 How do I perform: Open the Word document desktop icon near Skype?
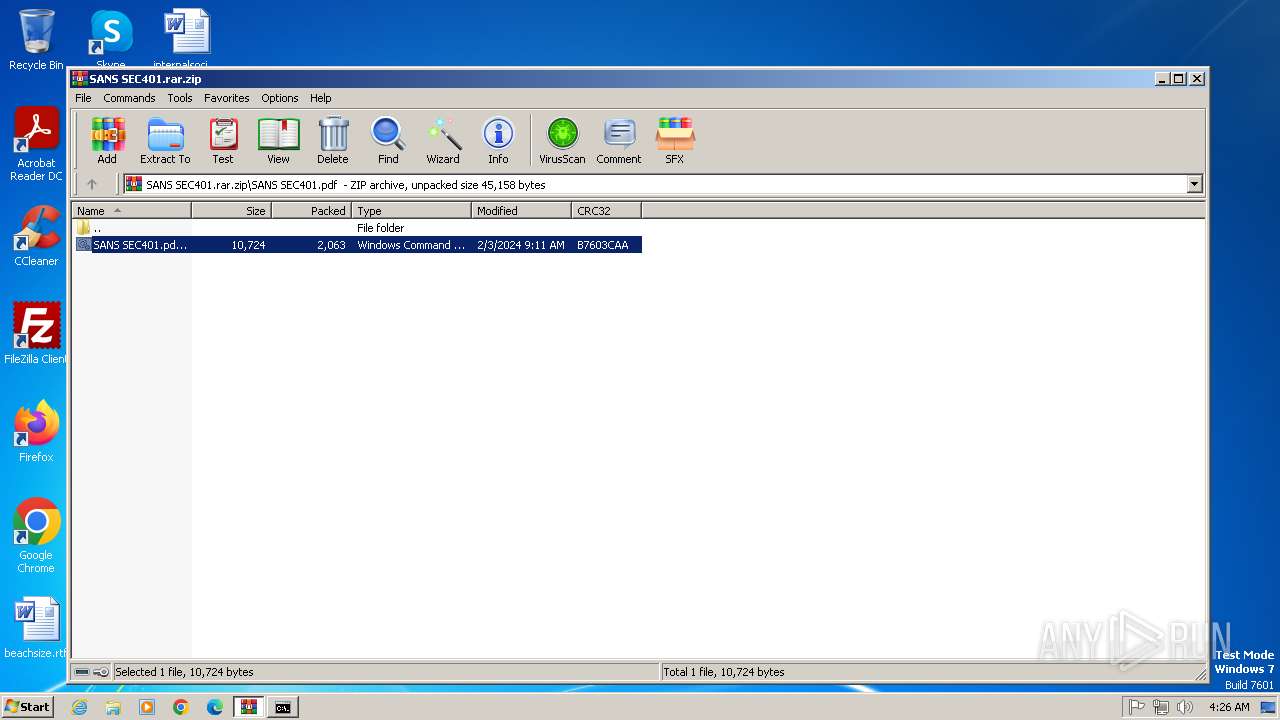coord(186,40)
